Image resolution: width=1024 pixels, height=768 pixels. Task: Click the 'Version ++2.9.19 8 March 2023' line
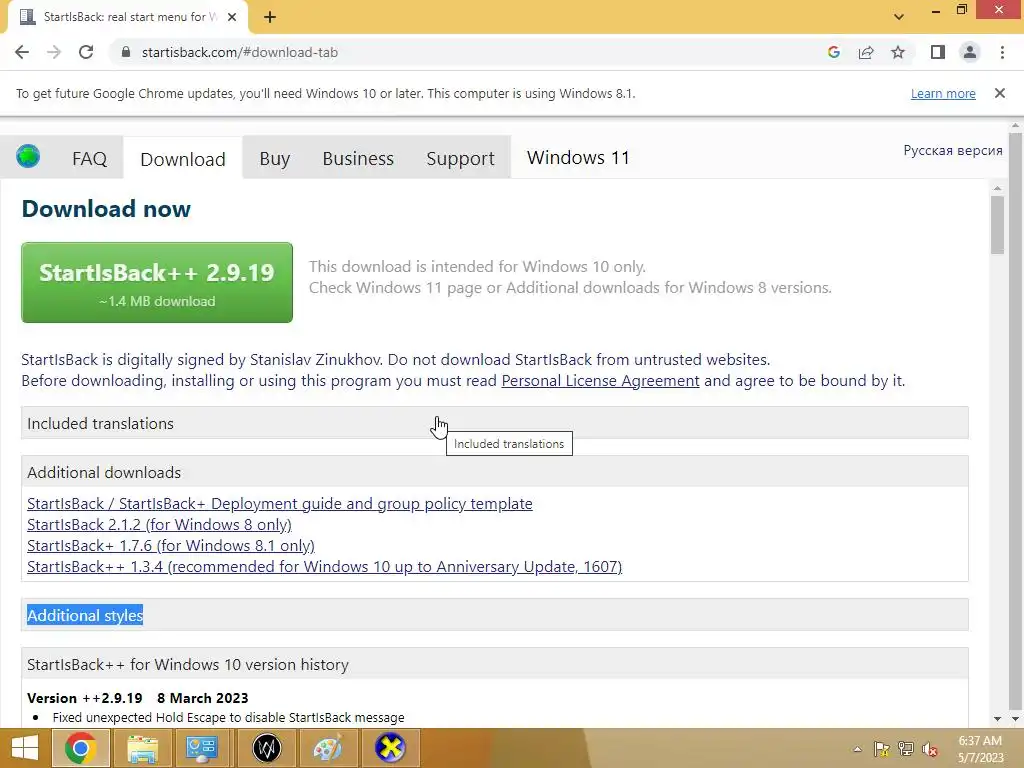pos(138,698)
